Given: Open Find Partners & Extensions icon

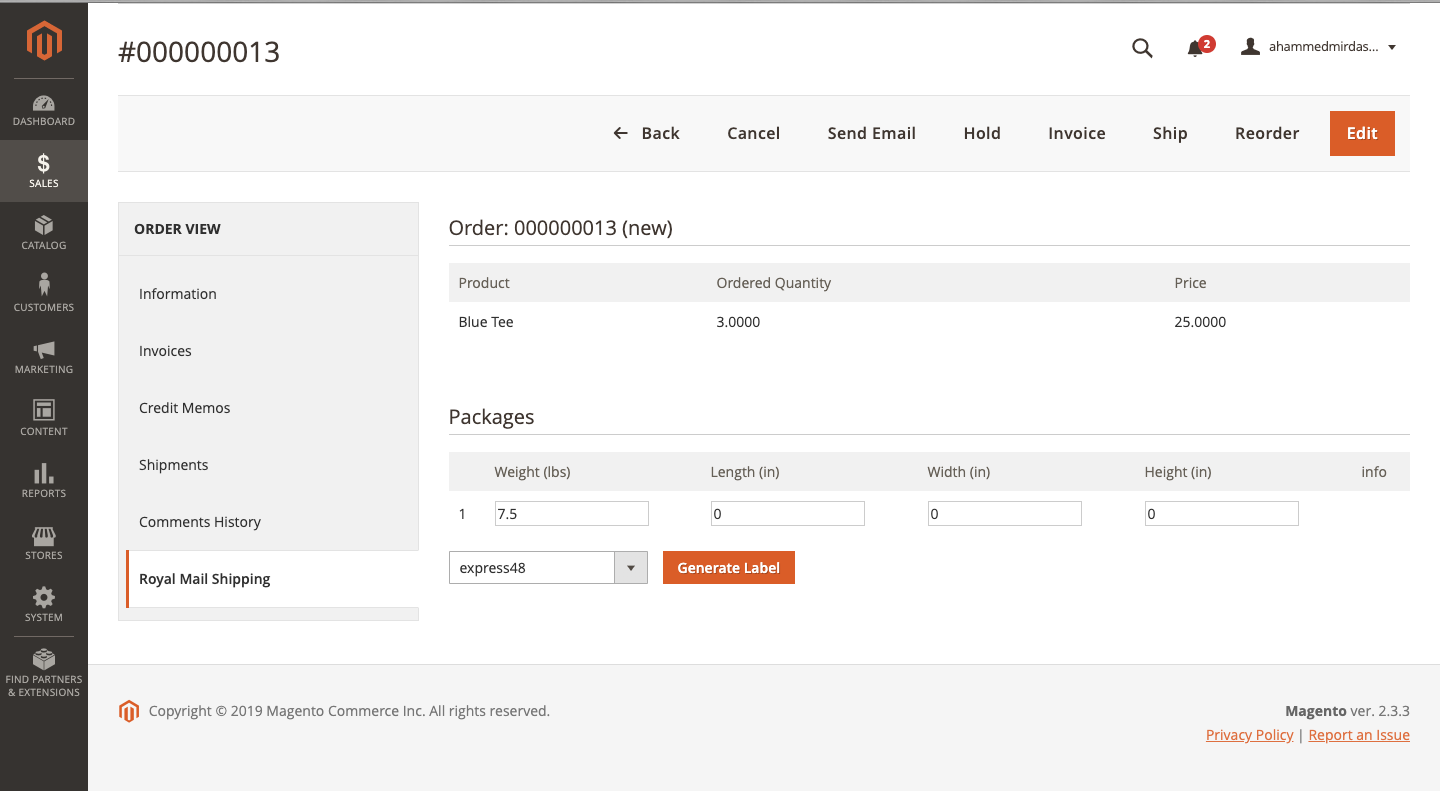Looking at the screenshot, I should tap(44, 666).
